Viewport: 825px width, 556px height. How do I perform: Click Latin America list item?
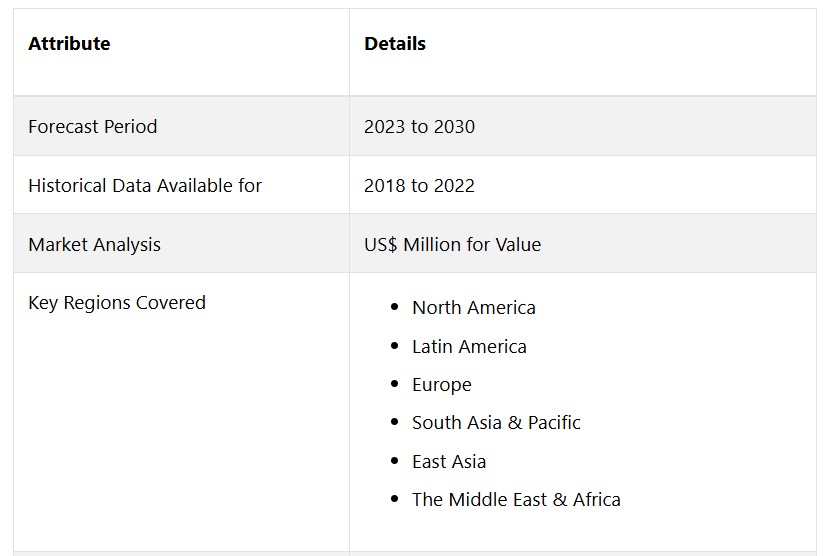[469, 347]
